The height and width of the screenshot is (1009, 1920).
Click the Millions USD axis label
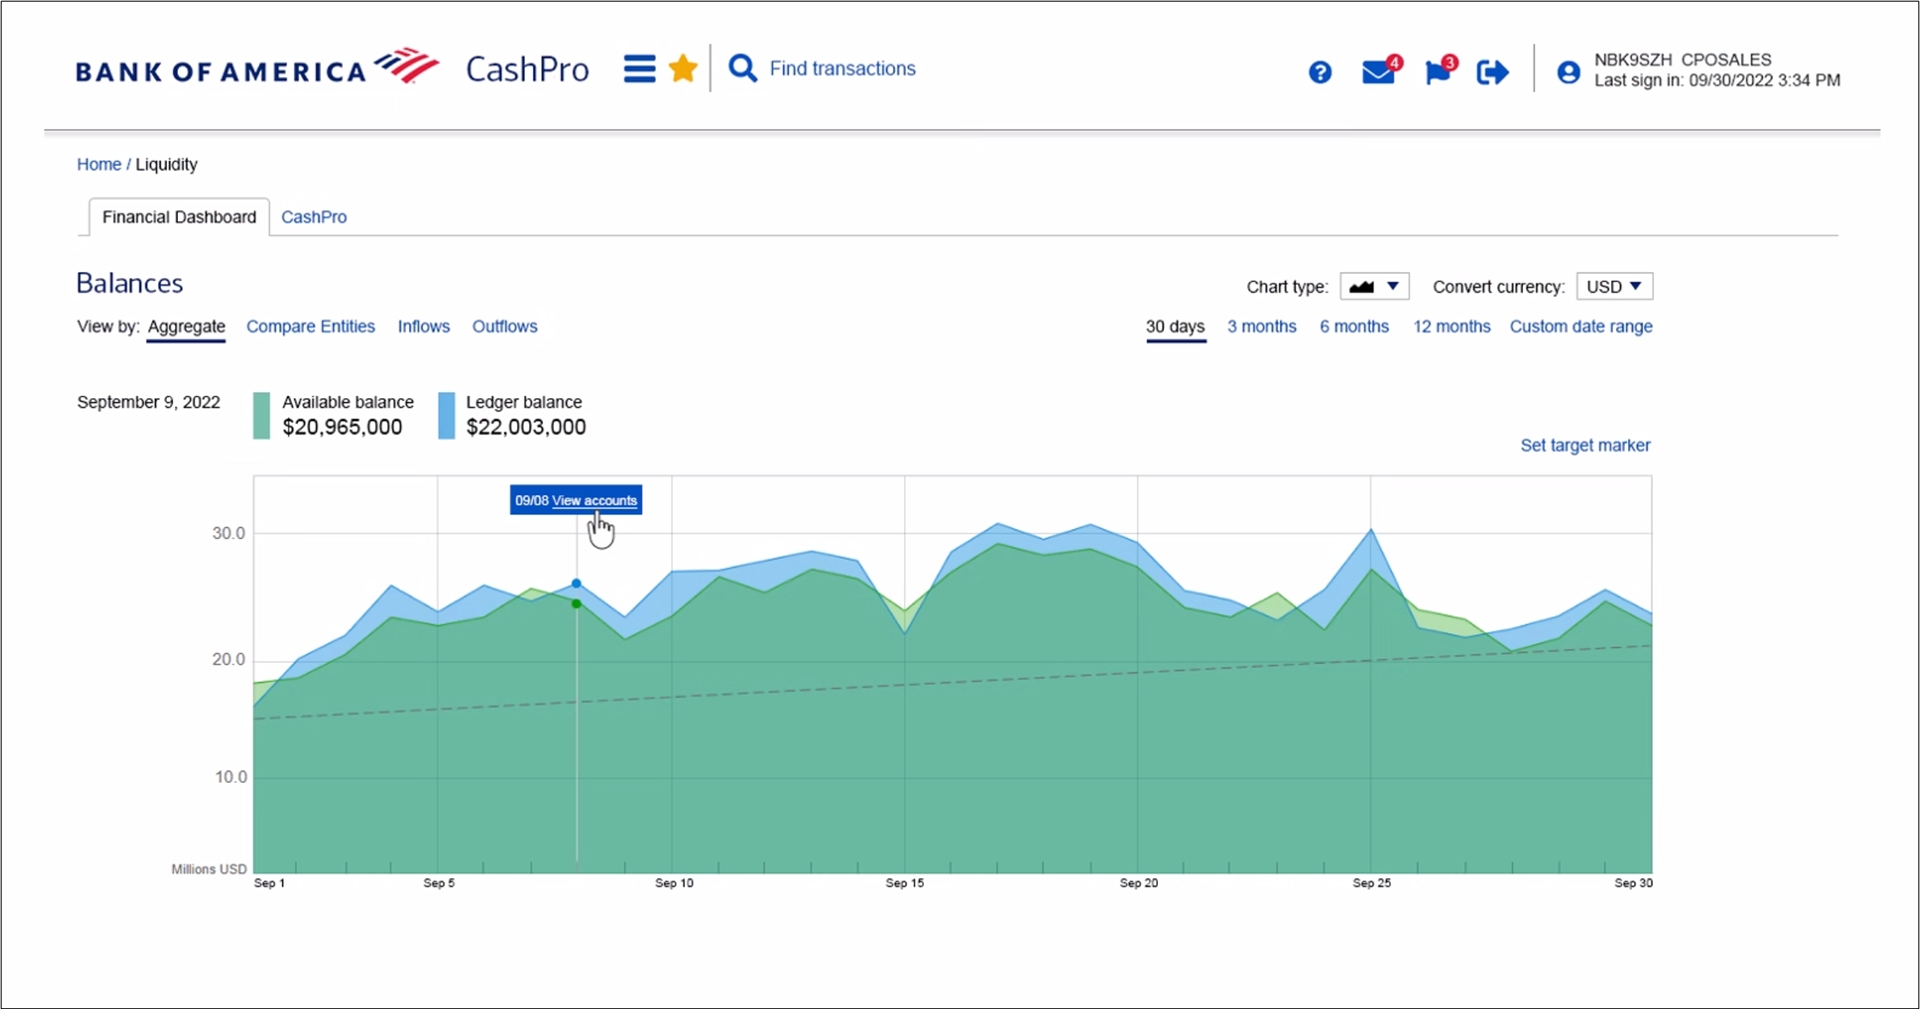tap(209, 869)
